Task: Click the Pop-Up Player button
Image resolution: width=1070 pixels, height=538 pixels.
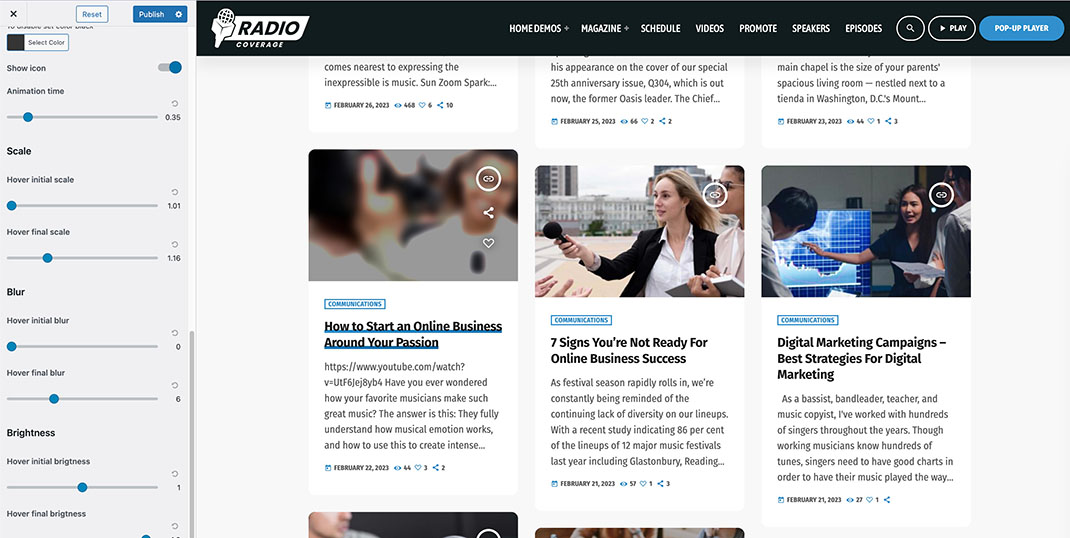Action: tap(1021, 29)
